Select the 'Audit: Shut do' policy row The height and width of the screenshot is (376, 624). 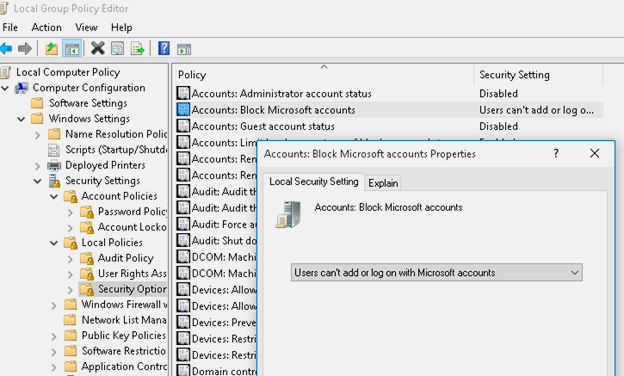pyautogui.click(x=216, y=241)
